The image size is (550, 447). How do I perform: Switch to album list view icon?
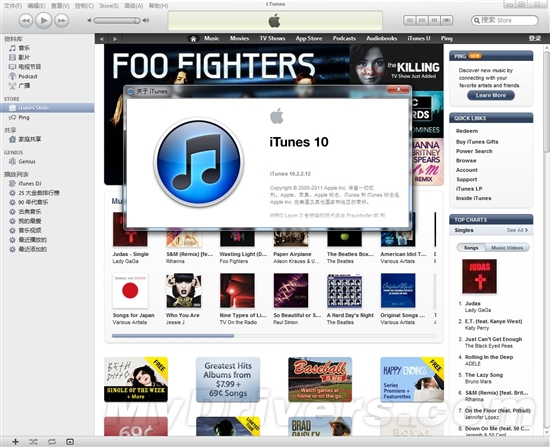pyautogui.click(x=422, y=20)
